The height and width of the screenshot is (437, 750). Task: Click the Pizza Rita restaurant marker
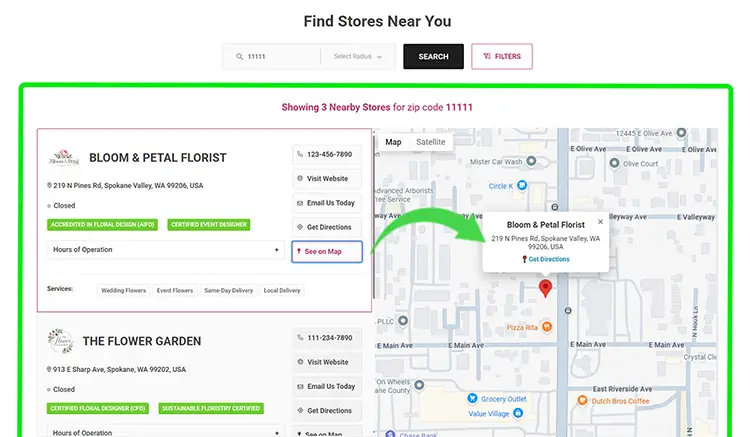tap(547, 327)
